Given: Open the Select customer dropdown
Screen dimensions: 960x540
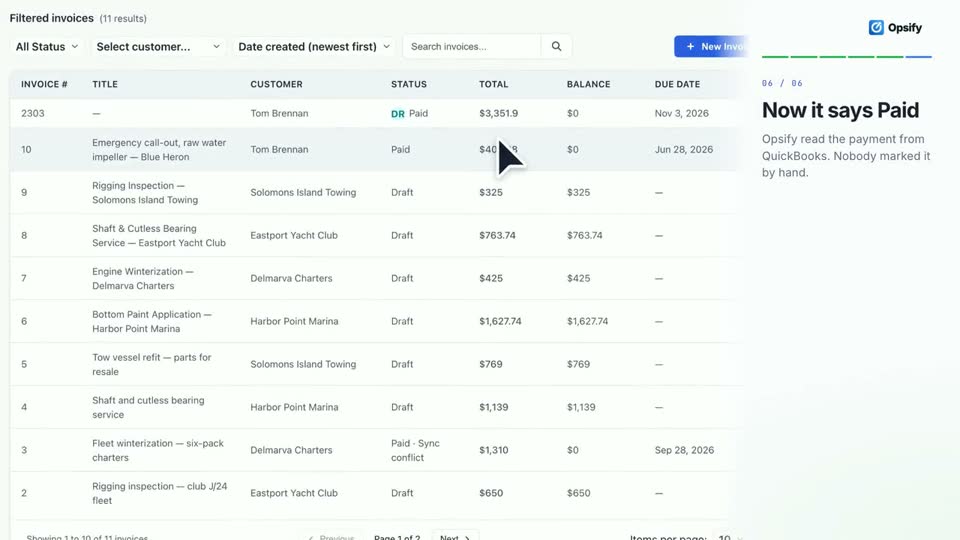Looking at the screenshot, I should pos(158,47).
